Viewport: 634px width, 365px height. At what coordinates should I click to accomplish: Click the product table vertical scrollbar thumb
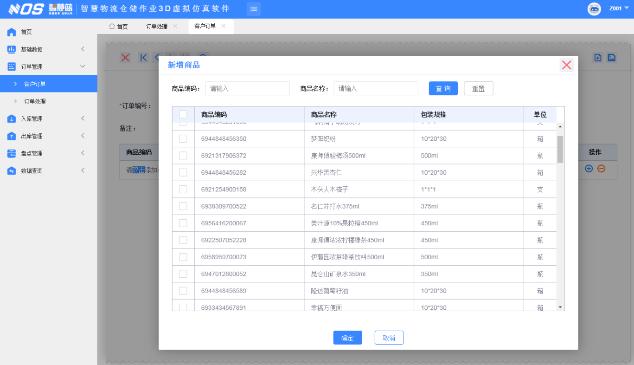coord(560,149)
